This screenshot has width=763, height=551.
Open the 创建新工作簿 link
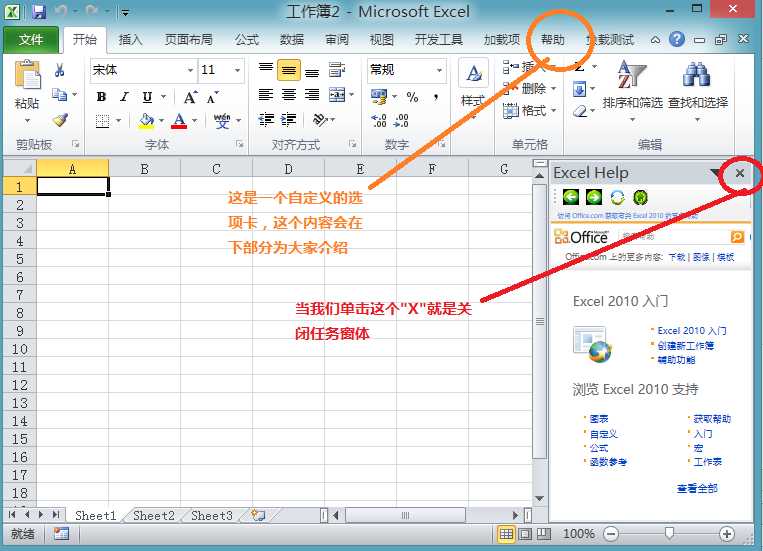click(x=686, y=346)
